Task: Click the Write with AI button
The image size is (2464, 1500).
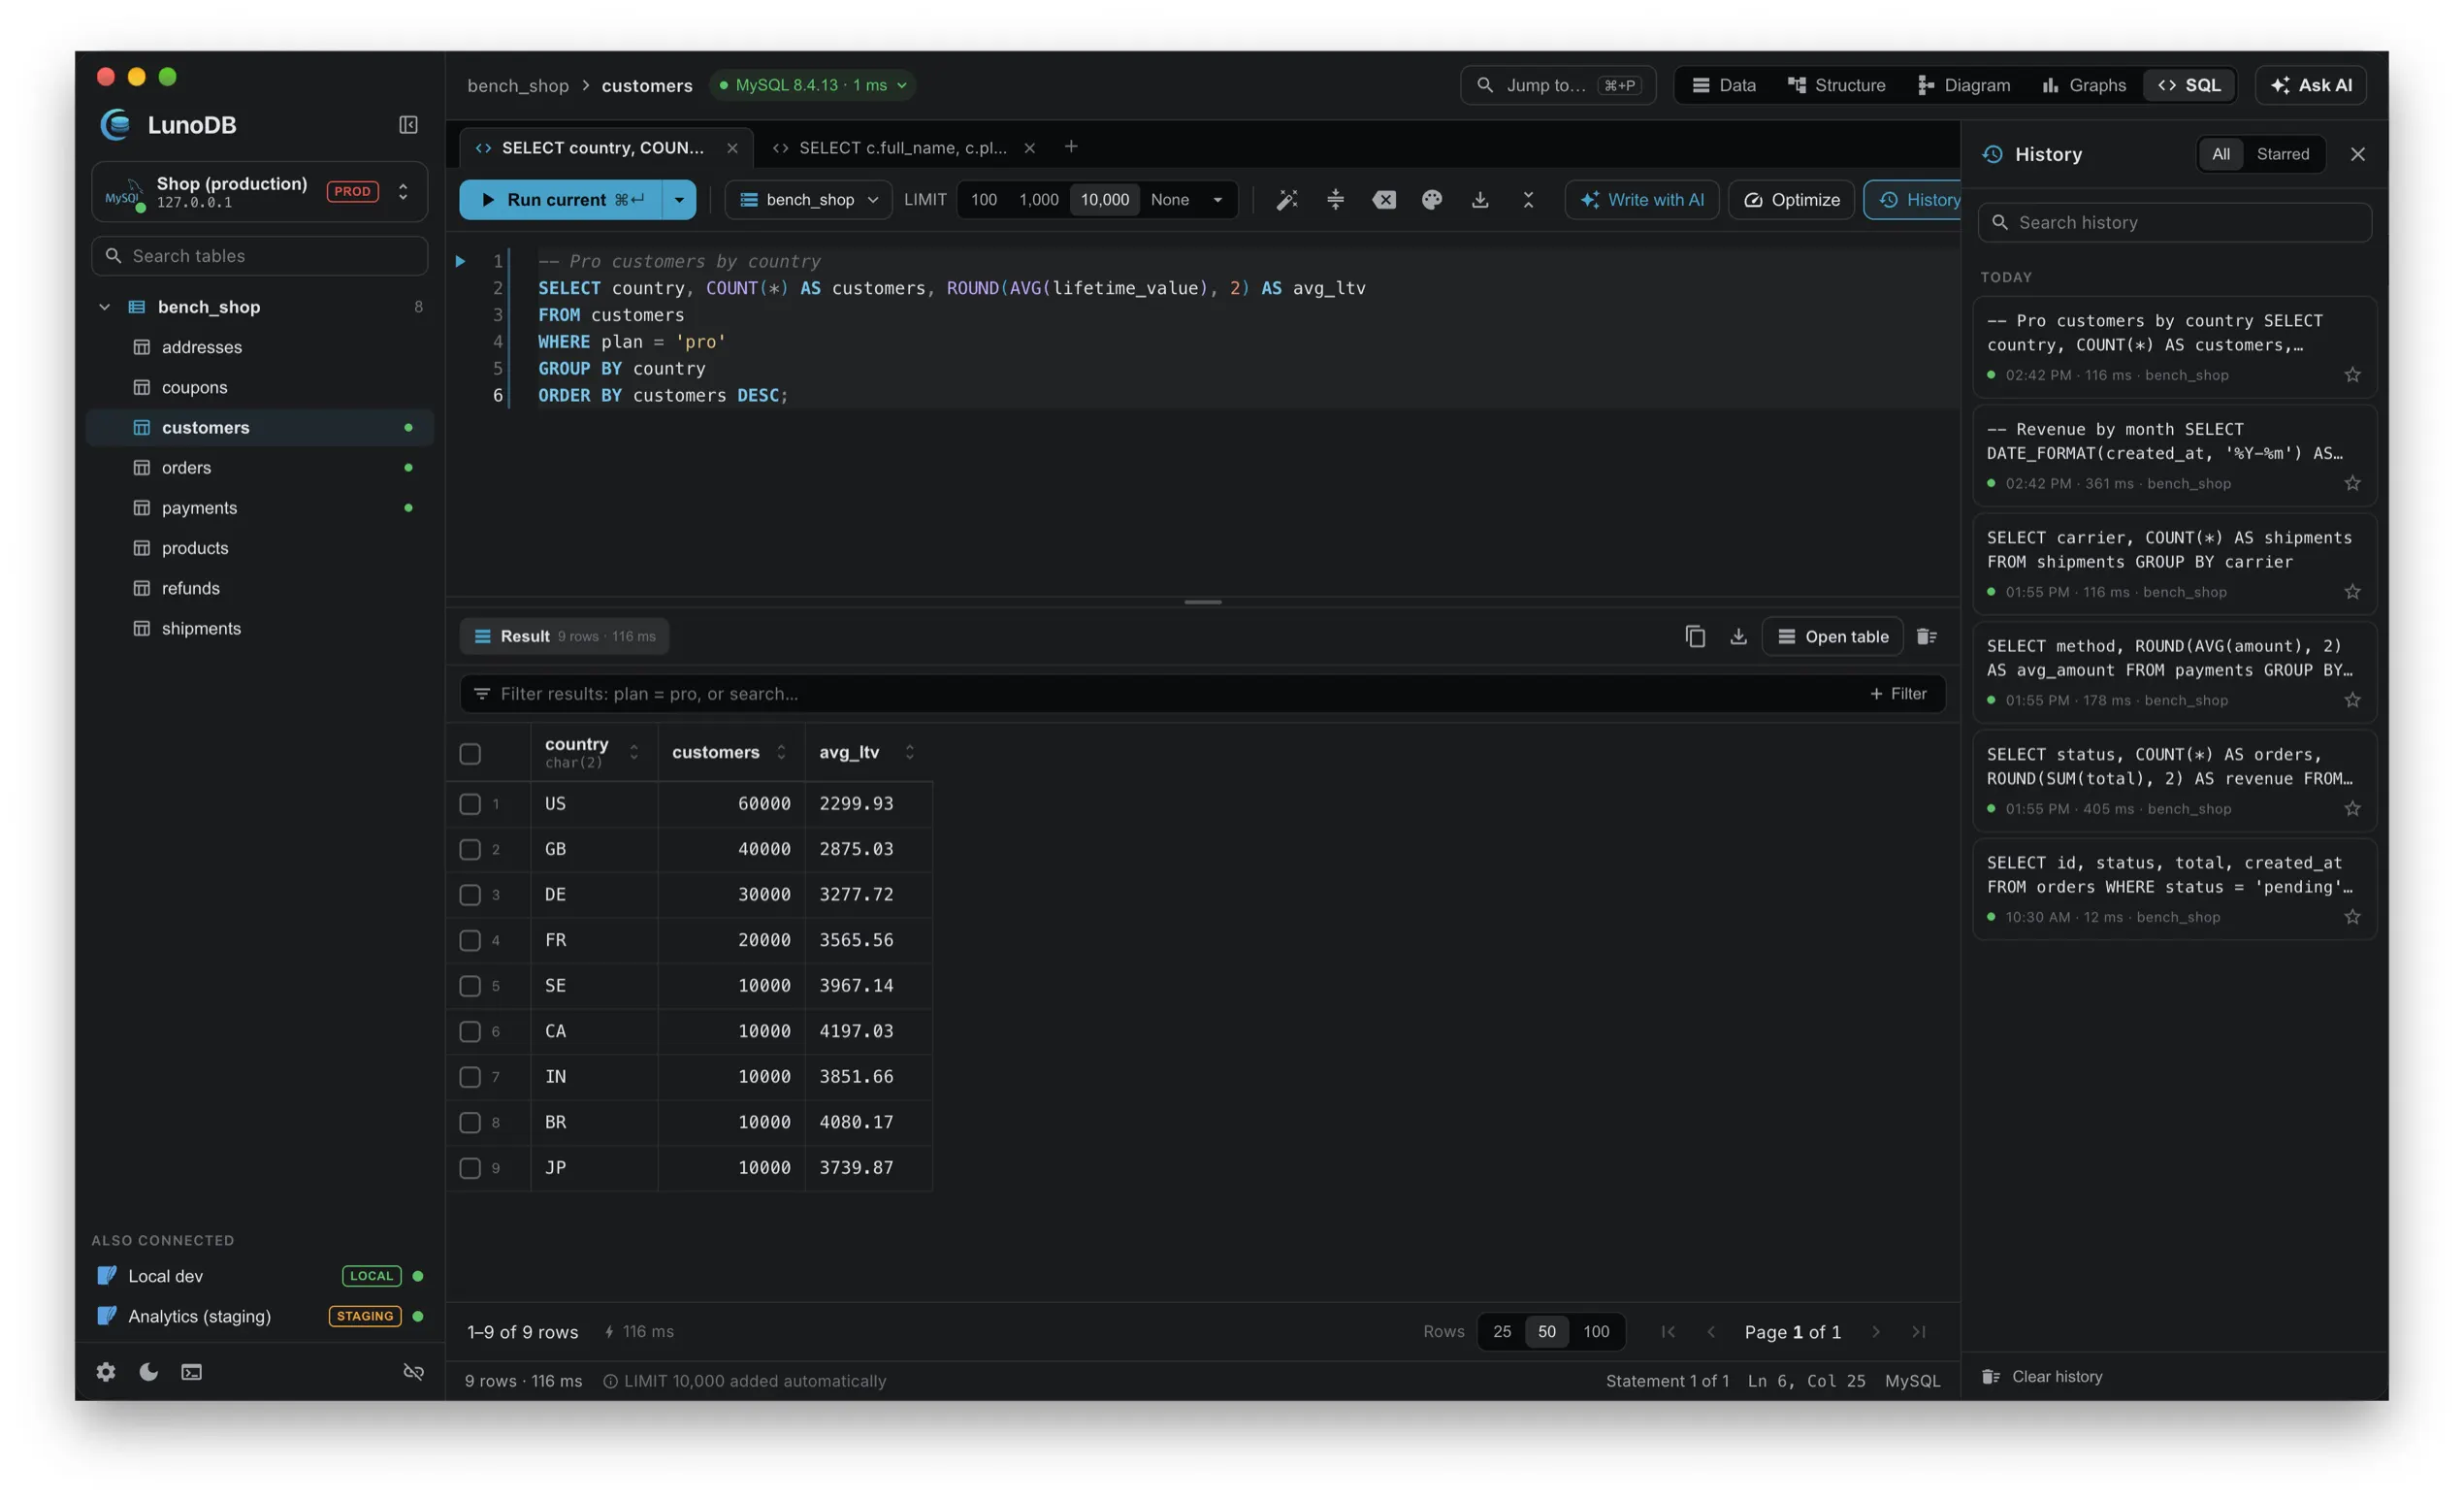Action: (1642, 200)
